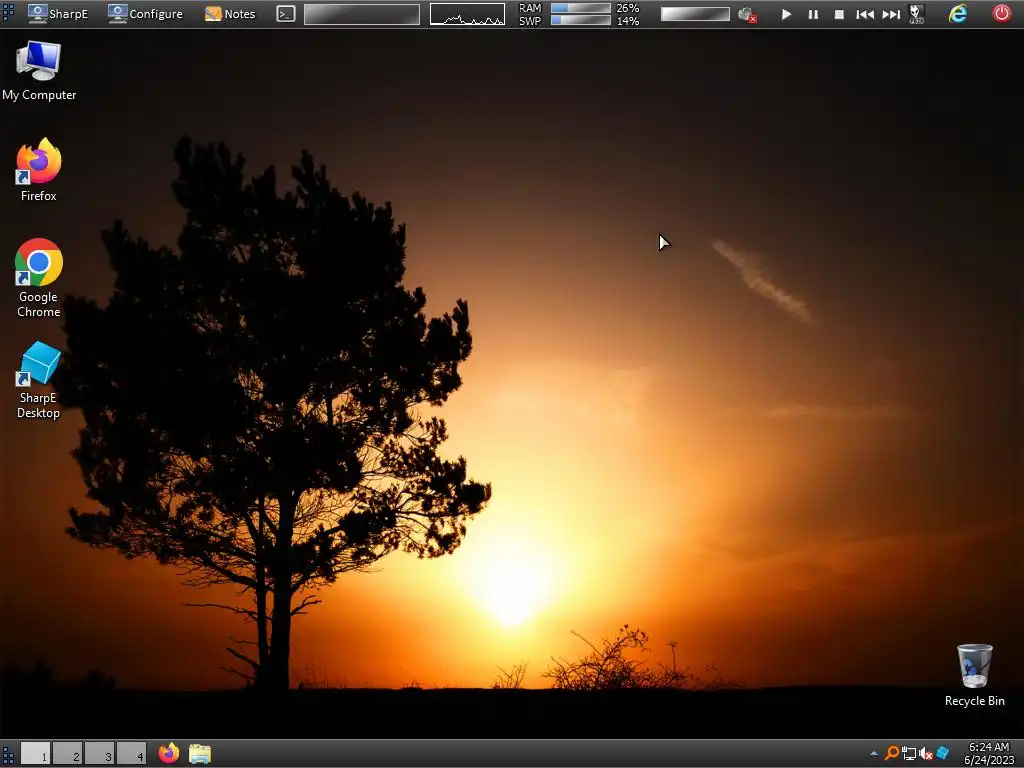This screenshot has height=768, width=1024.
Task: Launch Firefox from bottom bar
Action: pyautogui.click(x=168, y=753)
